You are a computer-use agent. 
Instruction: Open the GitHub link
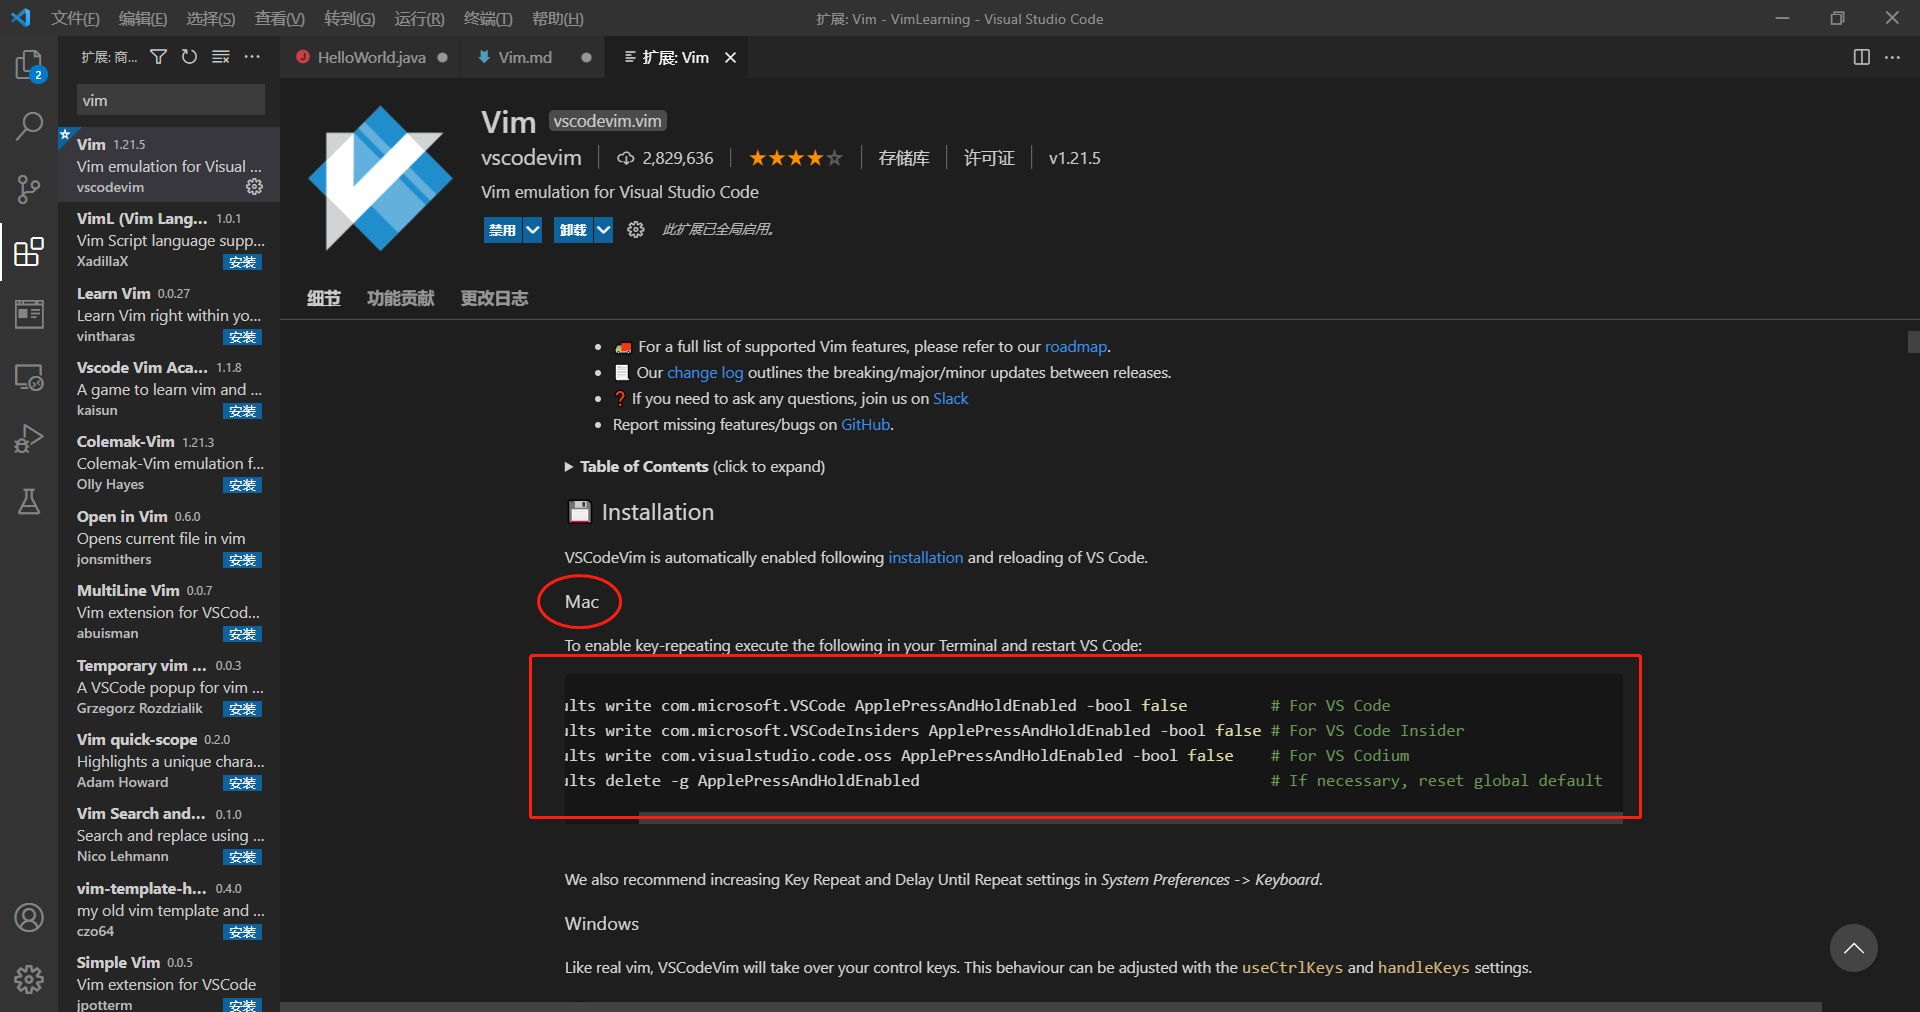point(865,425)
